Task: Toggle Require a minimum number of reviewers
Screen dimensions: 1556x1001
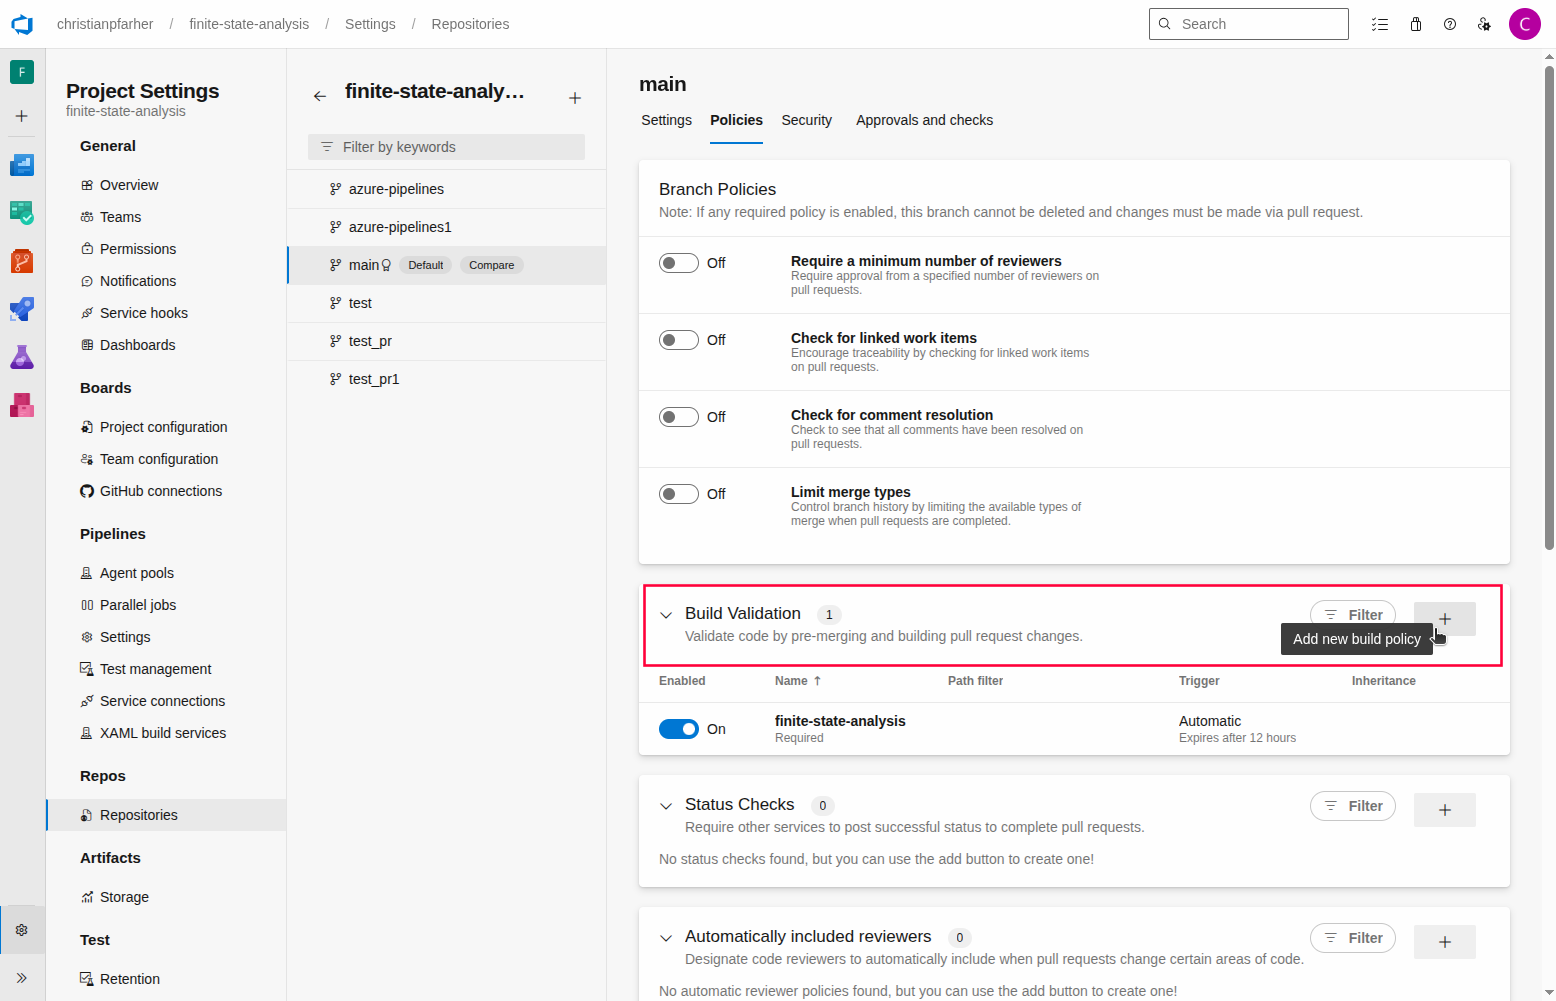Action: tap(679, 263)
